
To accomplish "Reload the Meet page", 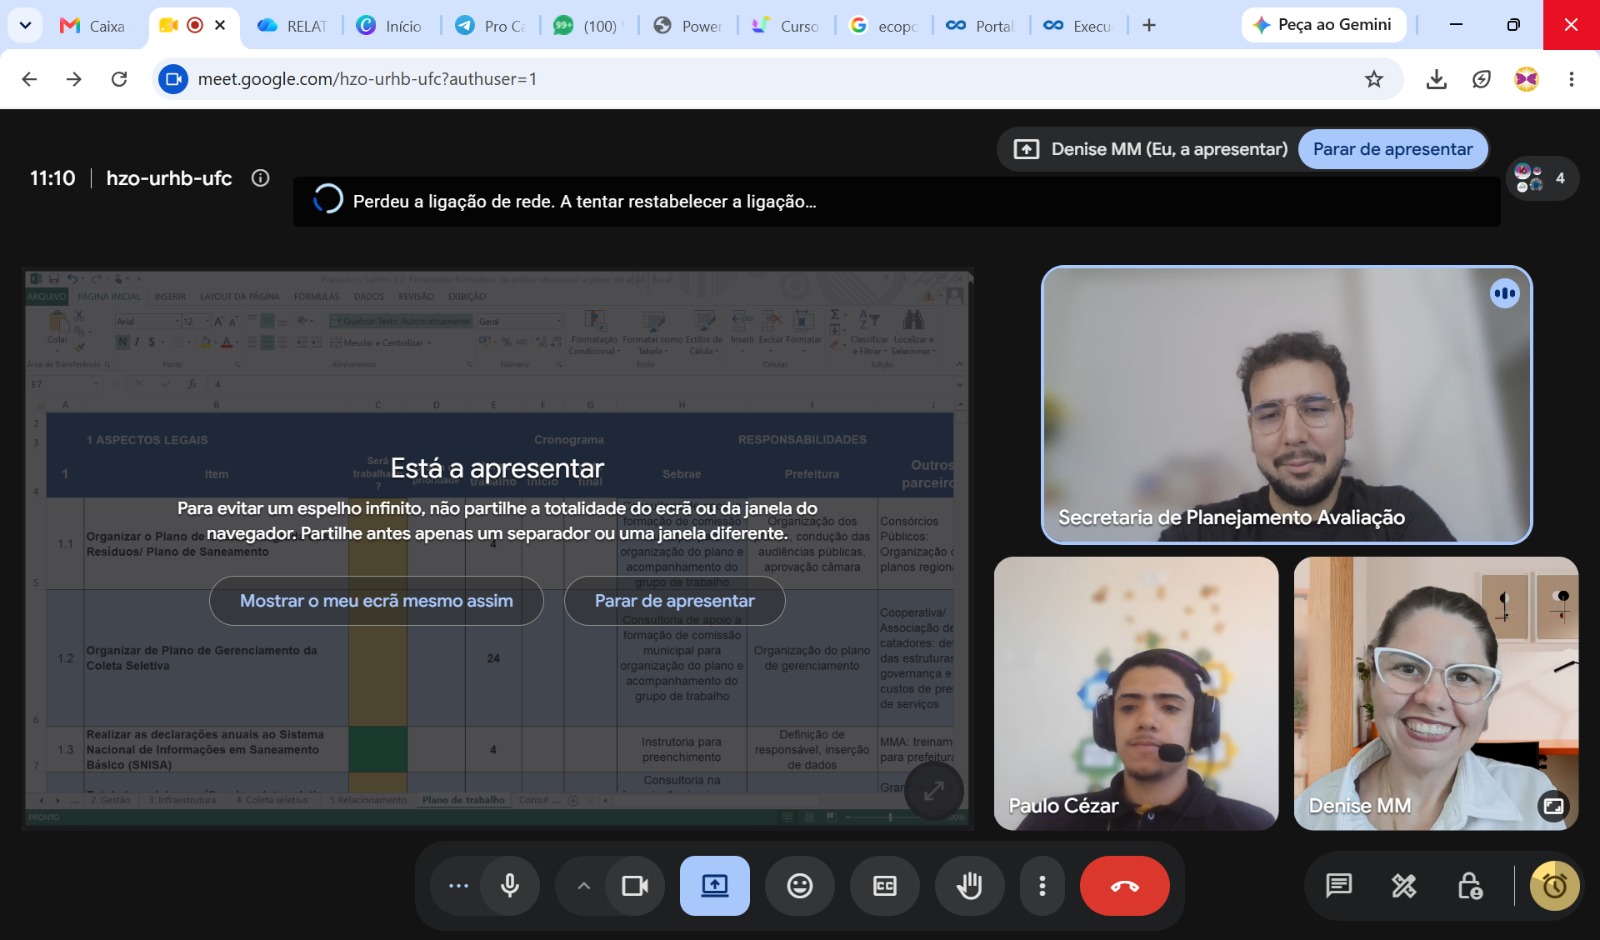I will click(x=119, y=79).
